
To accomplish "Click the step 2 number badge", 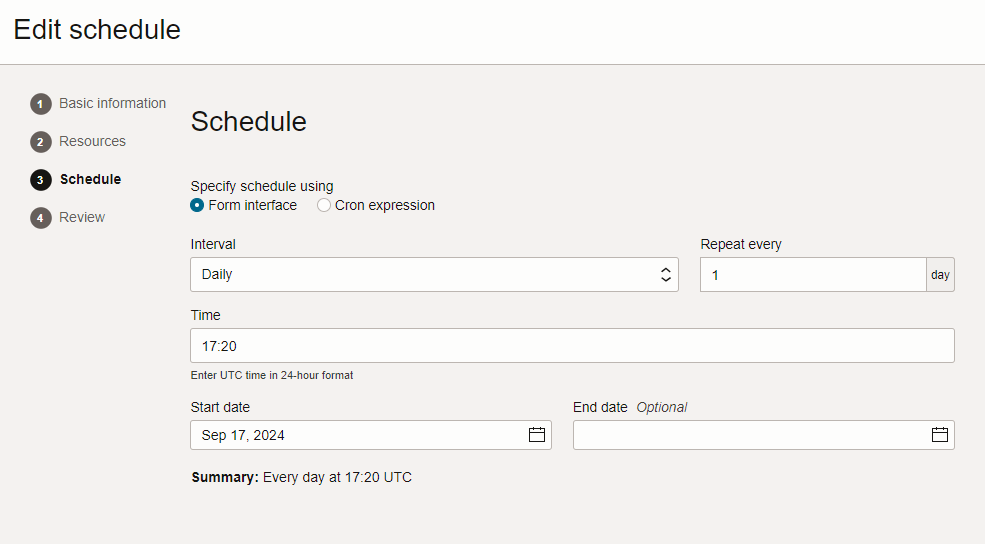I will (41, 142).
